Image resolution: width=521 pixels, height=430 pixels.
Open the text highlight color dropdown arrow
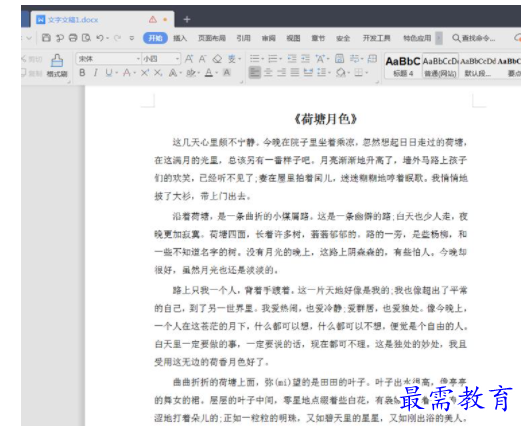[x=199, y=73]
